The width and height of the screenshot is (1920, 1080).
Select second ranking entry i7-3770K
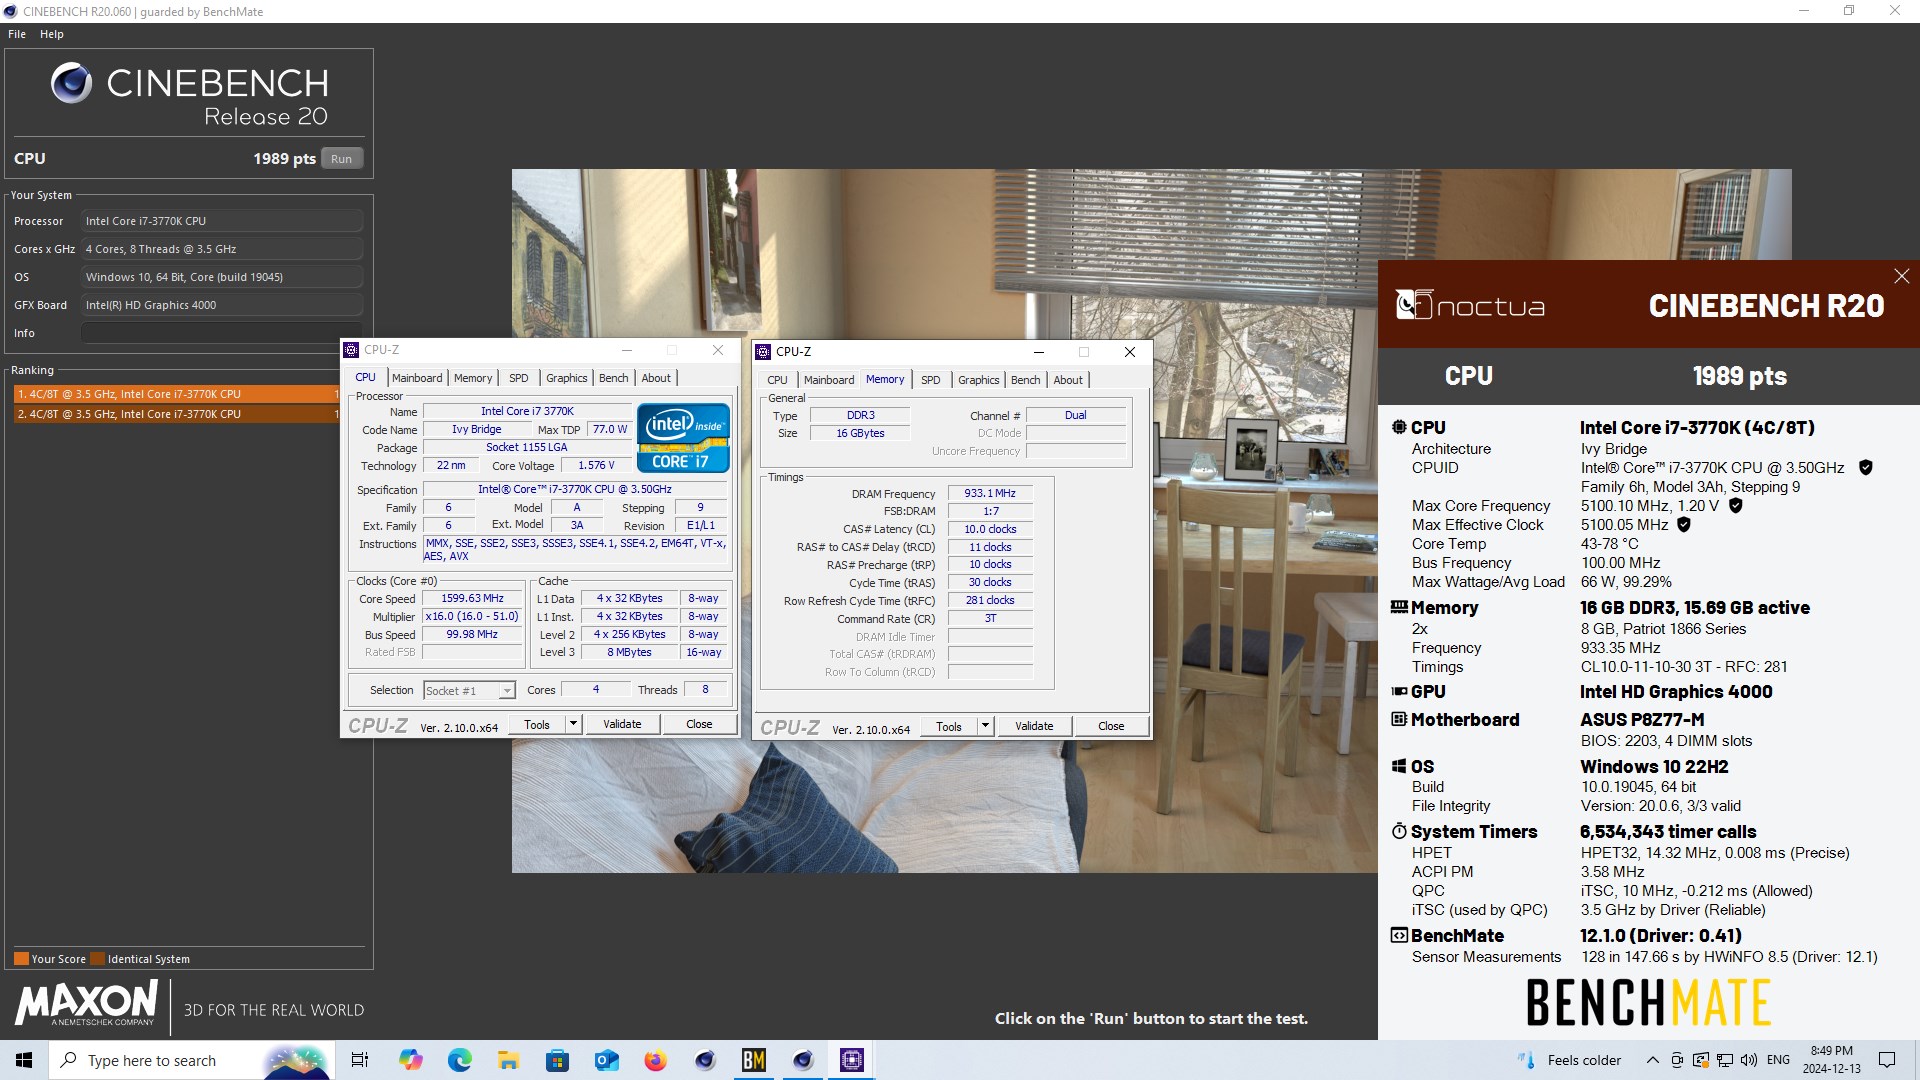(x=177, y=414)
